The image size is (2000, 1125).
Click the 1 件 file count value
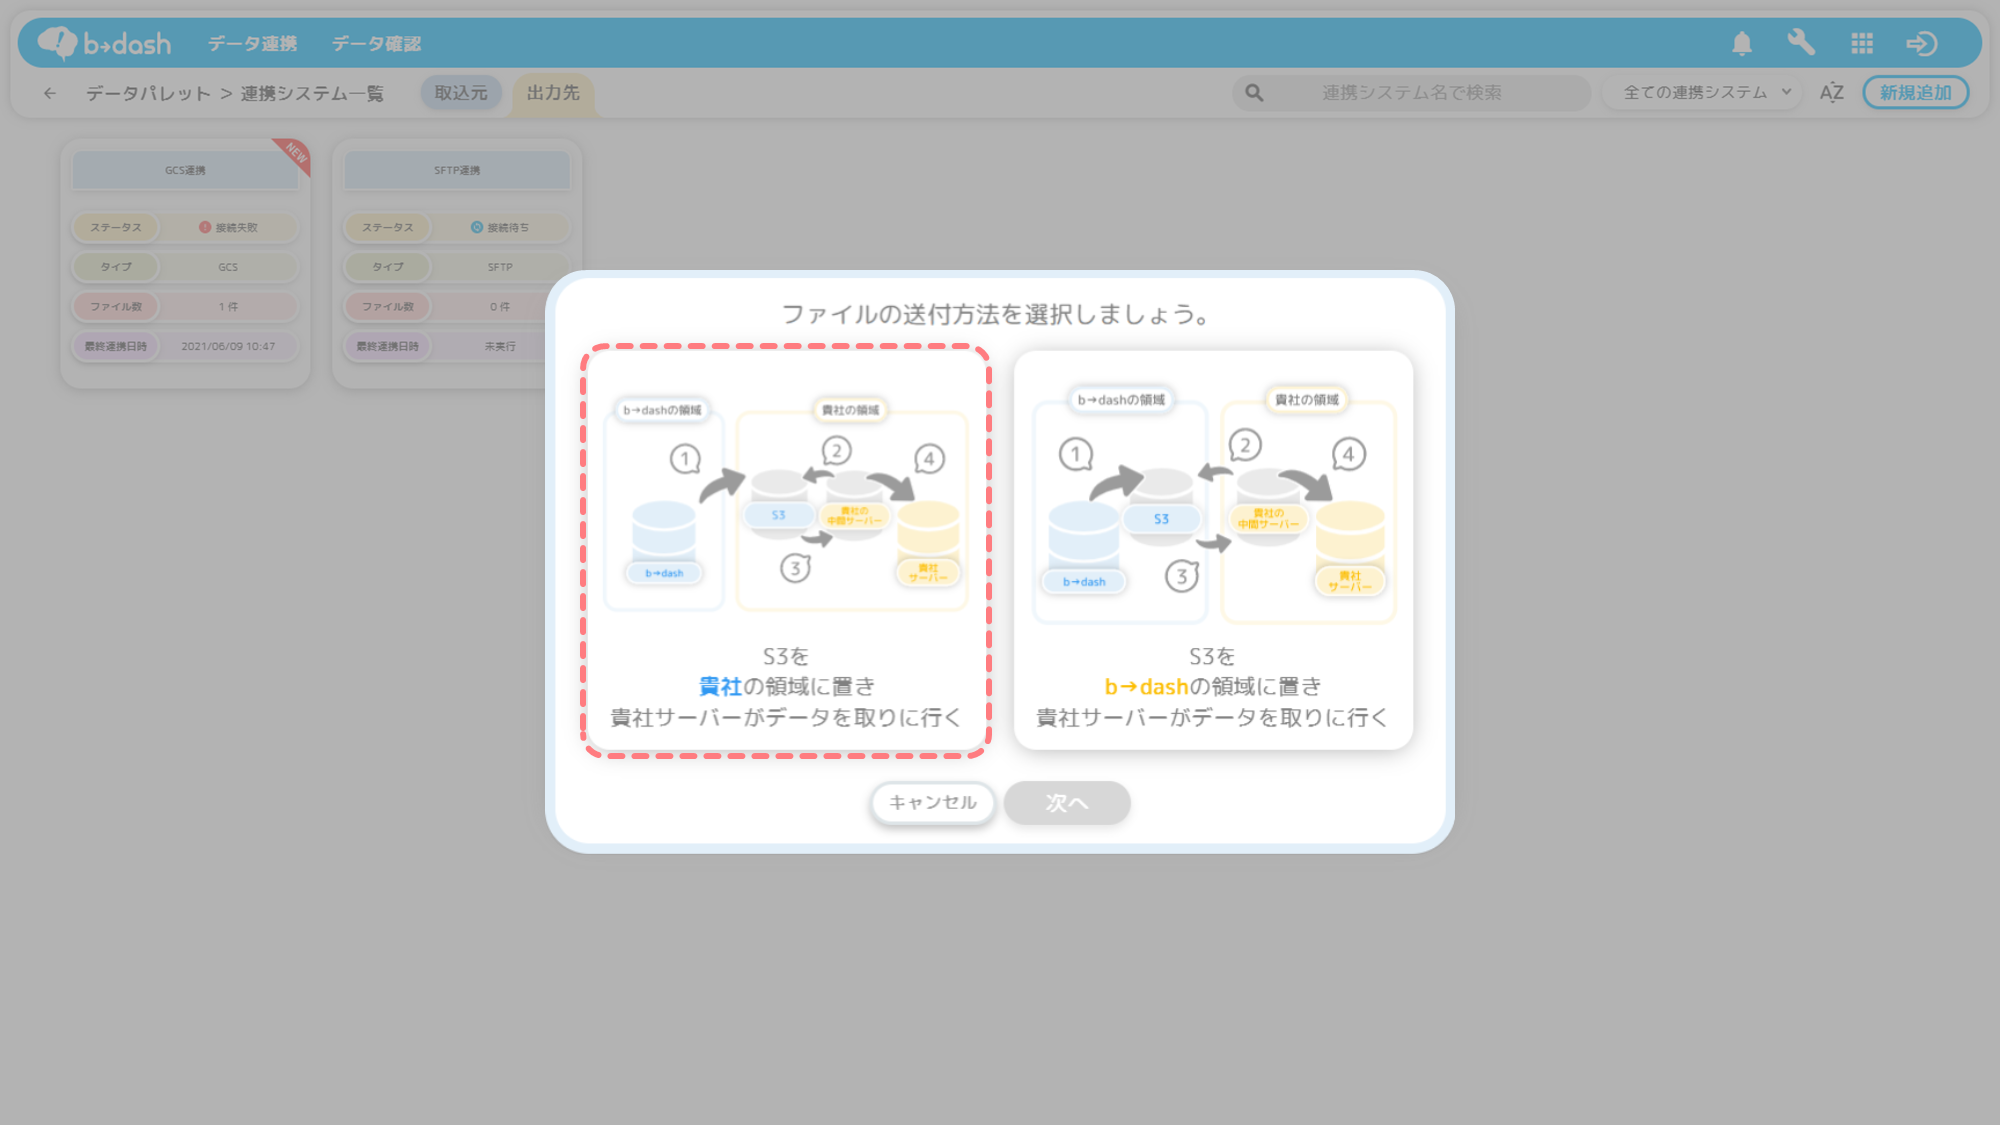pos(228,306)
